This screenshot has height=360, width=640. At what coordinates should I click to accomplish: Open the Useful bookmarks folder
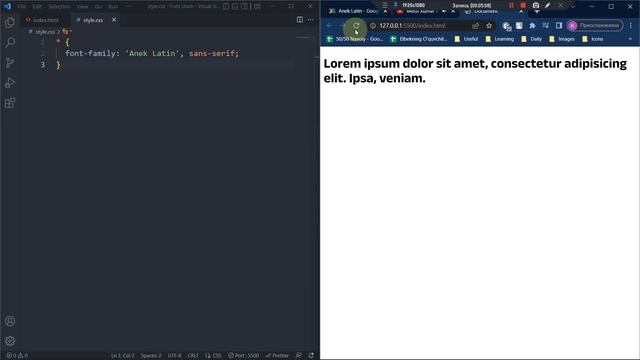[466, 39]
